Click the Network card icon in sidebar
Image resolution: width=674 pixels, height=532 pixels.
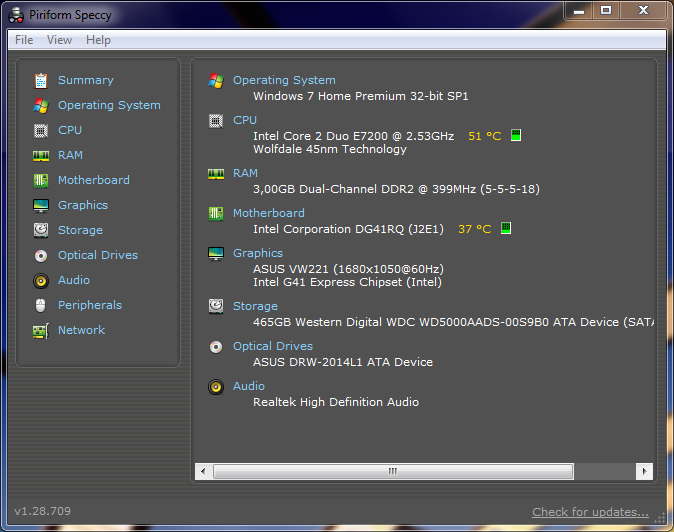[41, 331]
